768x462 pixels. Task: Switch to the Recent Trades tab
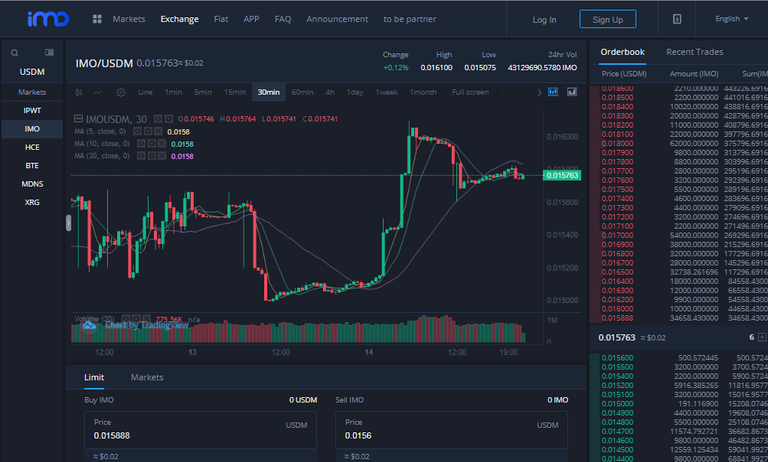click(x=695, y=52)
